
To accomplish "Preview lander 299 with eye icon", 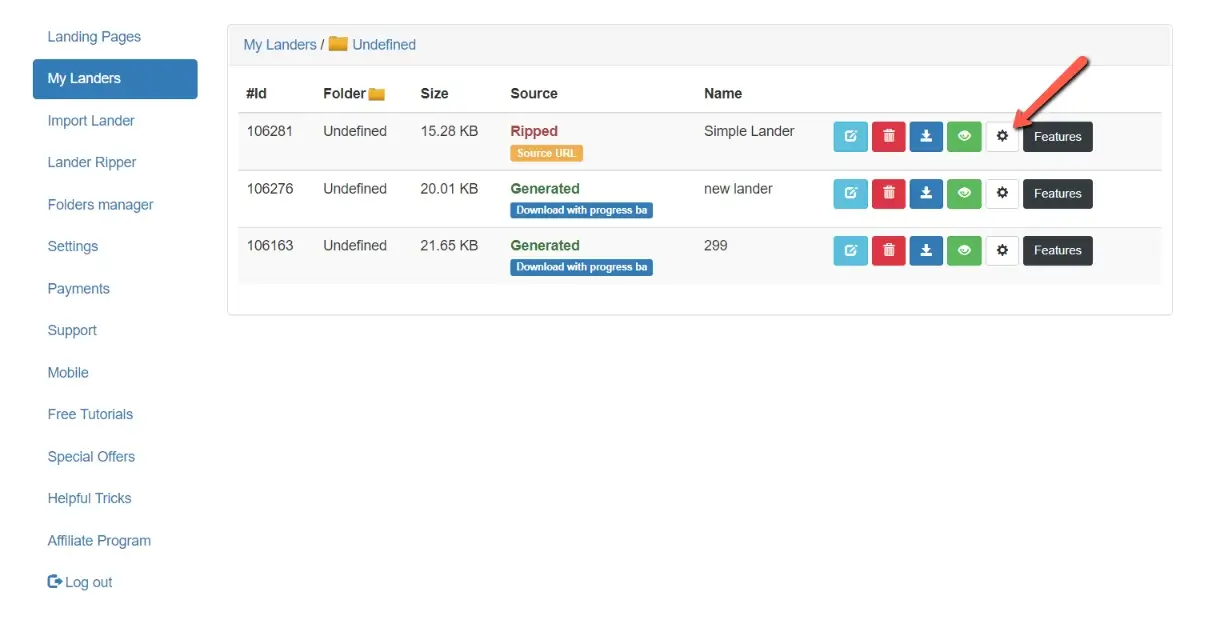I will pos(964,251).
